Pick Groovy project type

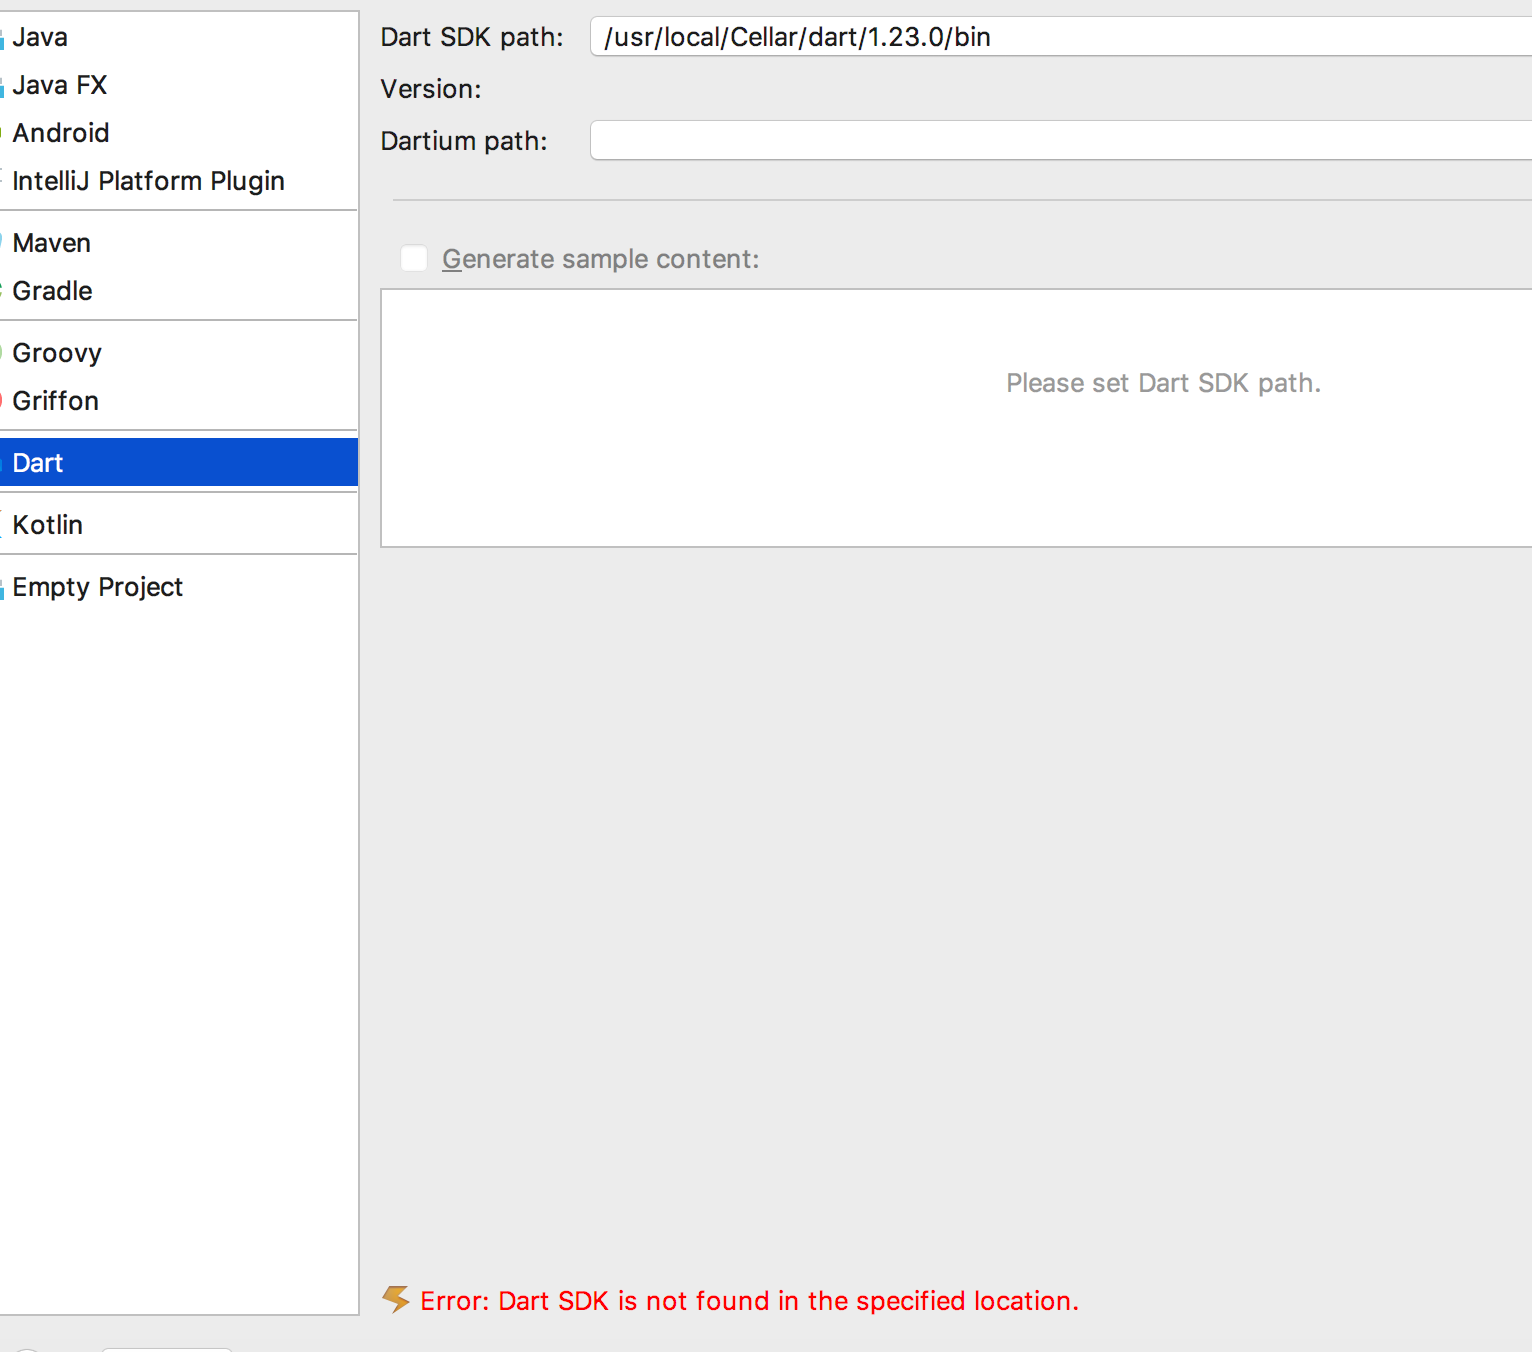pyautogui.click(x=179, y=353)
